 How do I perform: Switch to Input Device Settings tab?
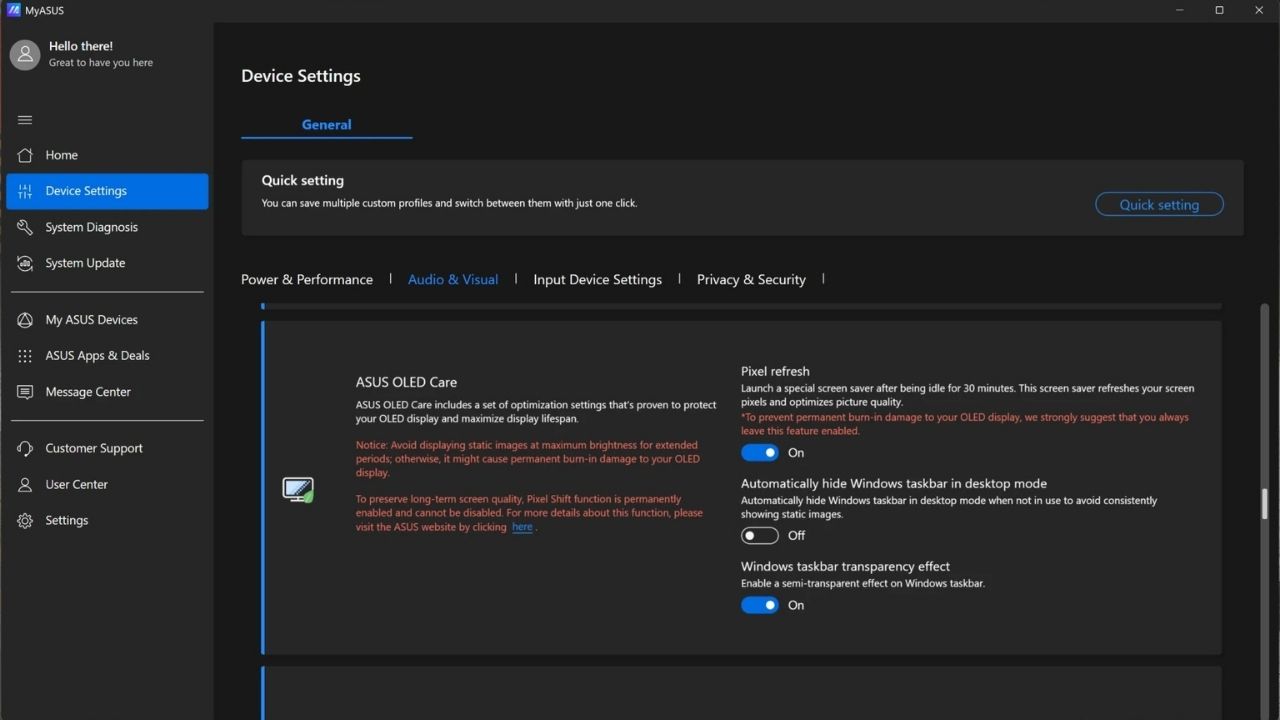tap(597, 279)
